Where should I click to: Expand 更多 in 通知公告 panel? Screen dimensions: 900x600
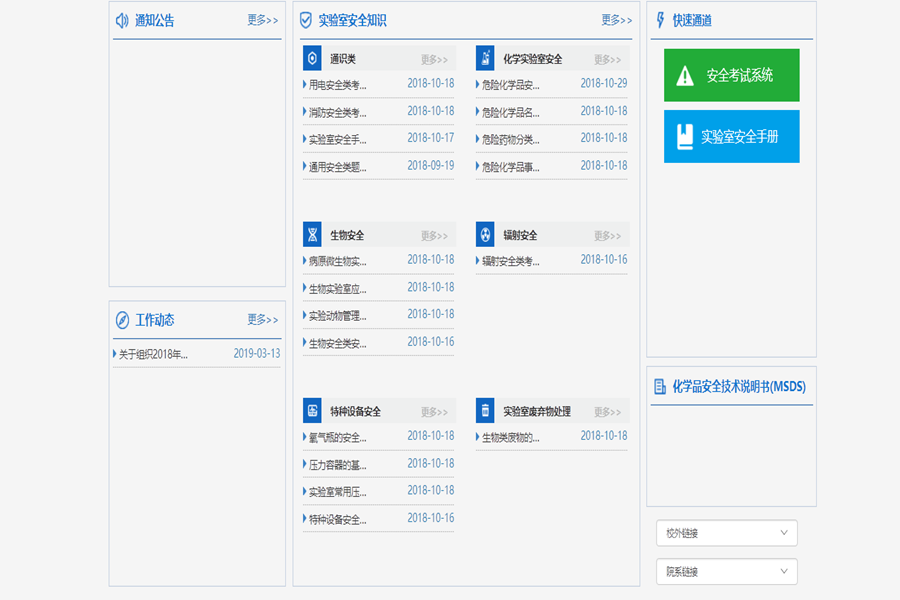point(262,20)
